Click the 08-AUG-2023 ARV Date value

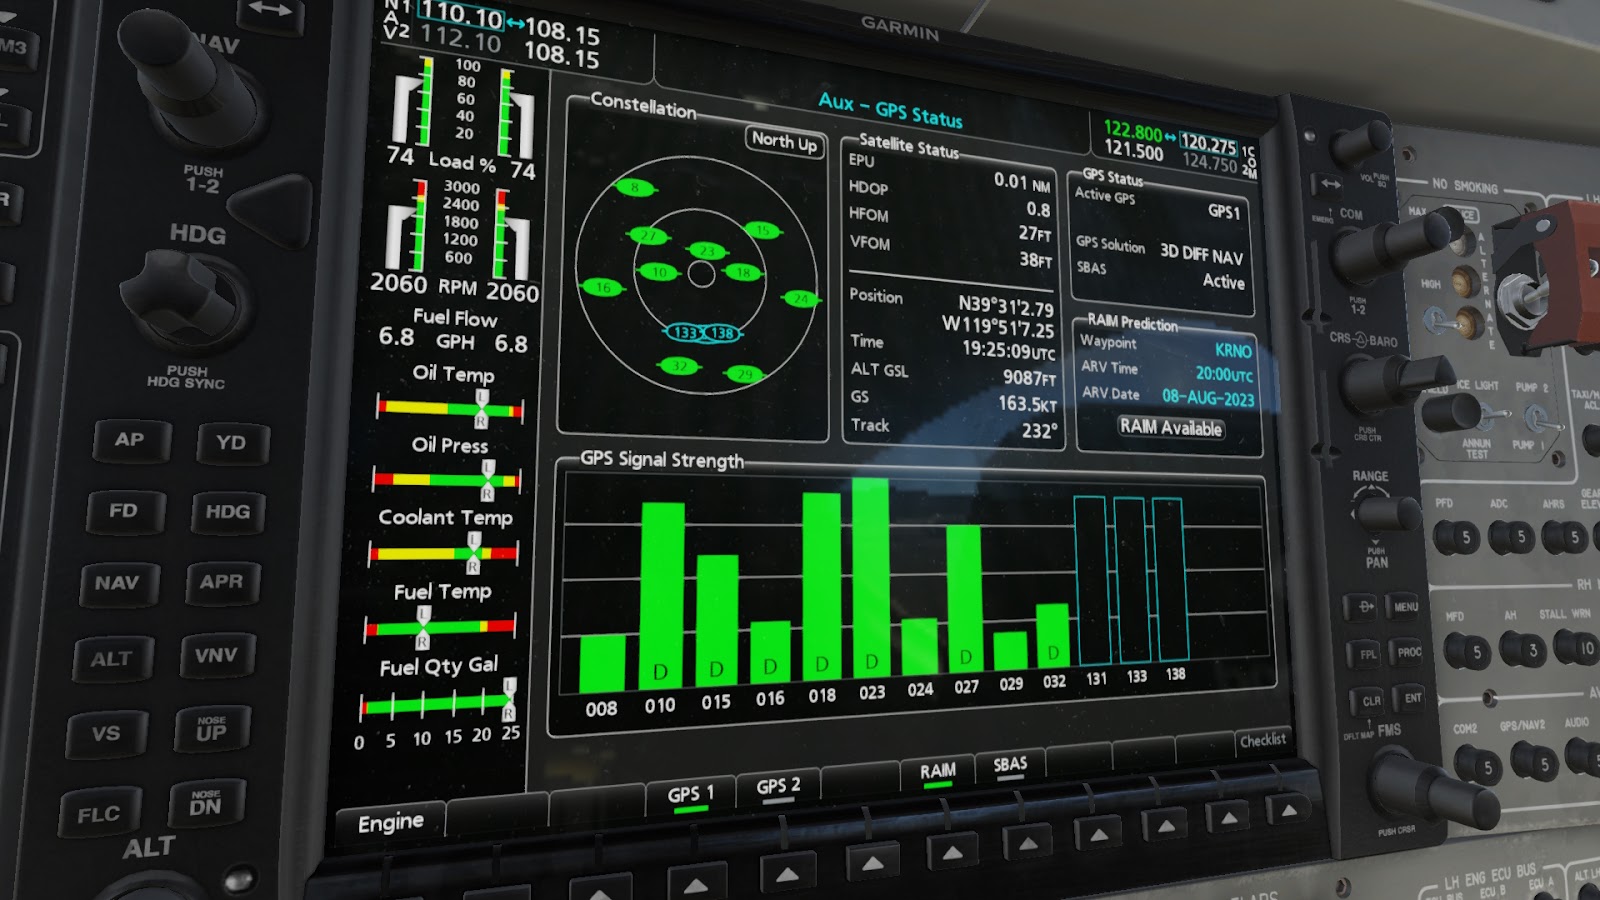[1207, 397]
